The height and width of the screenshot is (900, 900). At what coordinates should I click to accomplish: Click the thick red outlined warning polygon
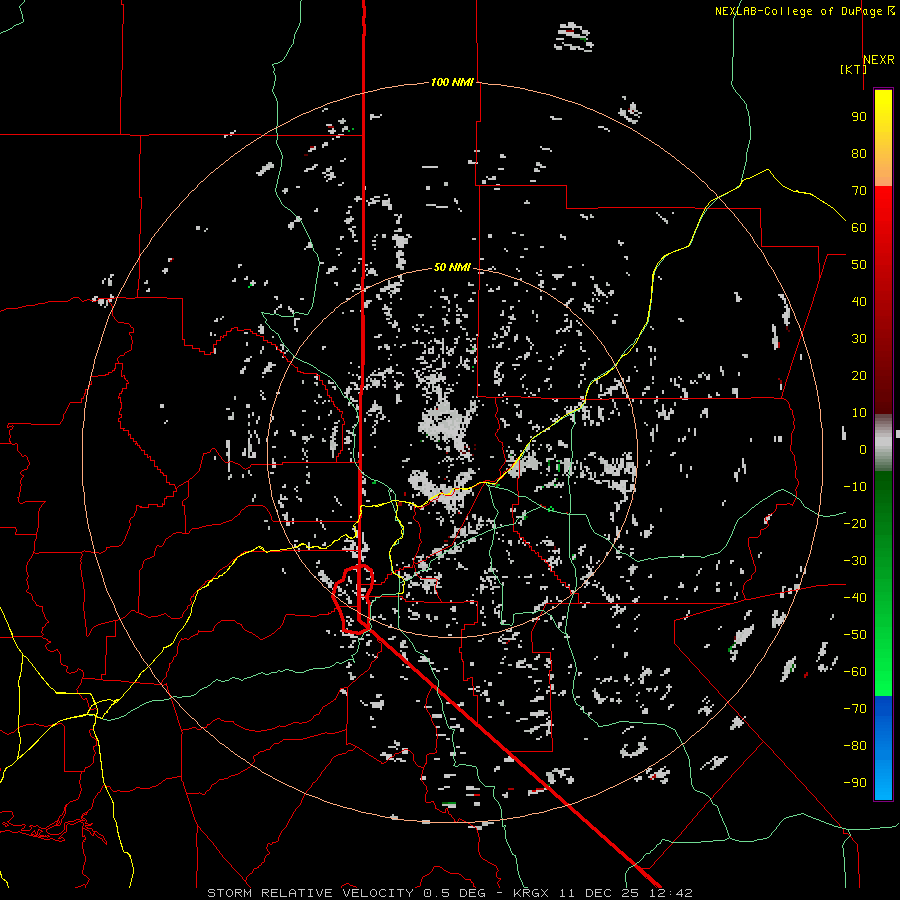(x=354, y=599)
